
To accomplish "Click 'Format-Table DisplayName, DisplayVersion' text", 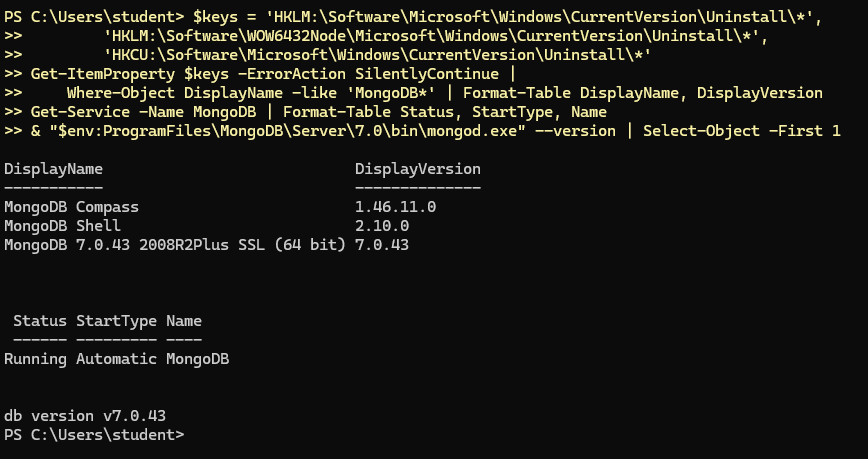I will [x=643, y=93].
